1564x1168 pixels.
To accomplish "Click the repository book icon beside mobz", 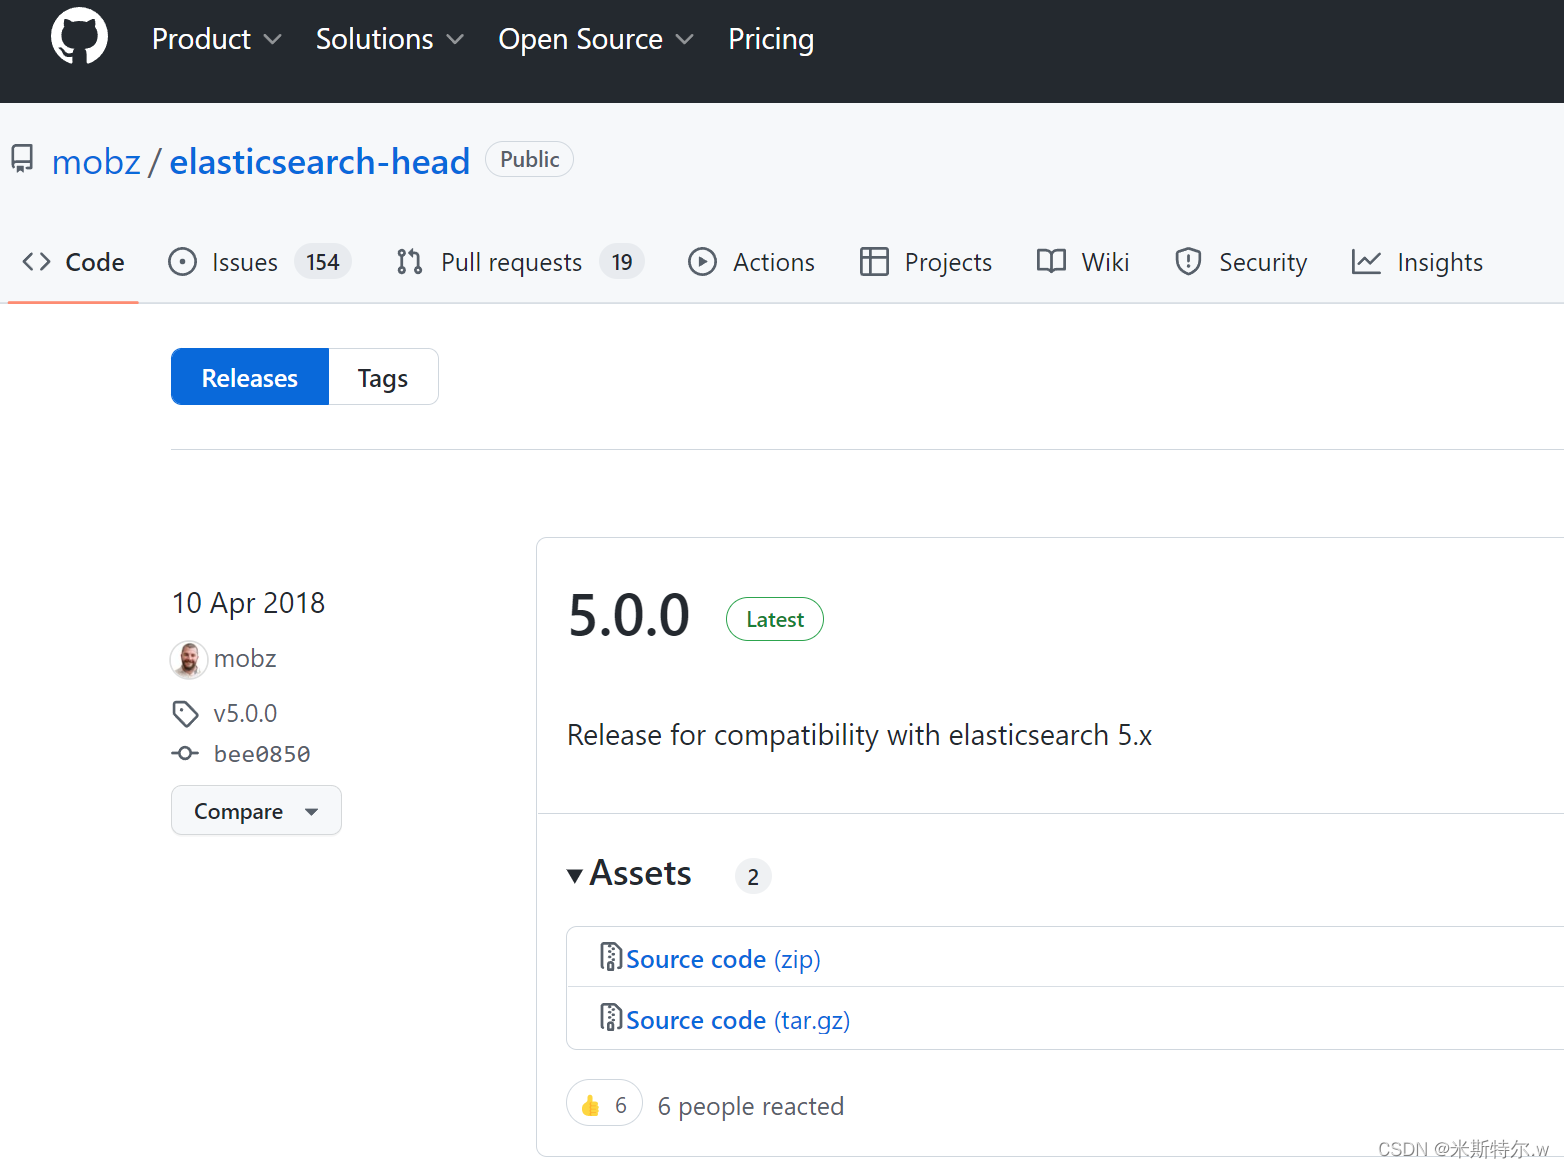I will (22, 159).
